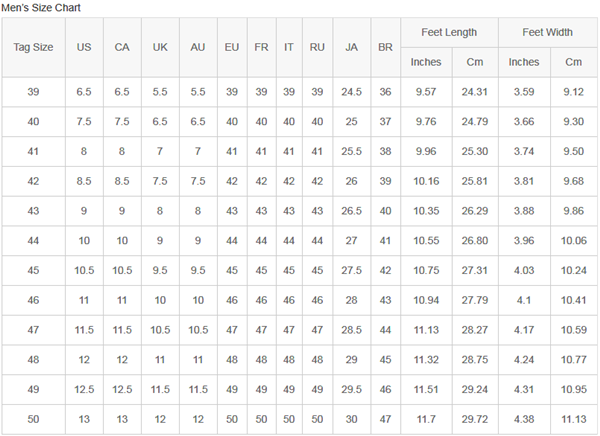This screenshot has width=600, height=436.
Task: Select tag size 44 row label
Action: click(x=33, y=241)
